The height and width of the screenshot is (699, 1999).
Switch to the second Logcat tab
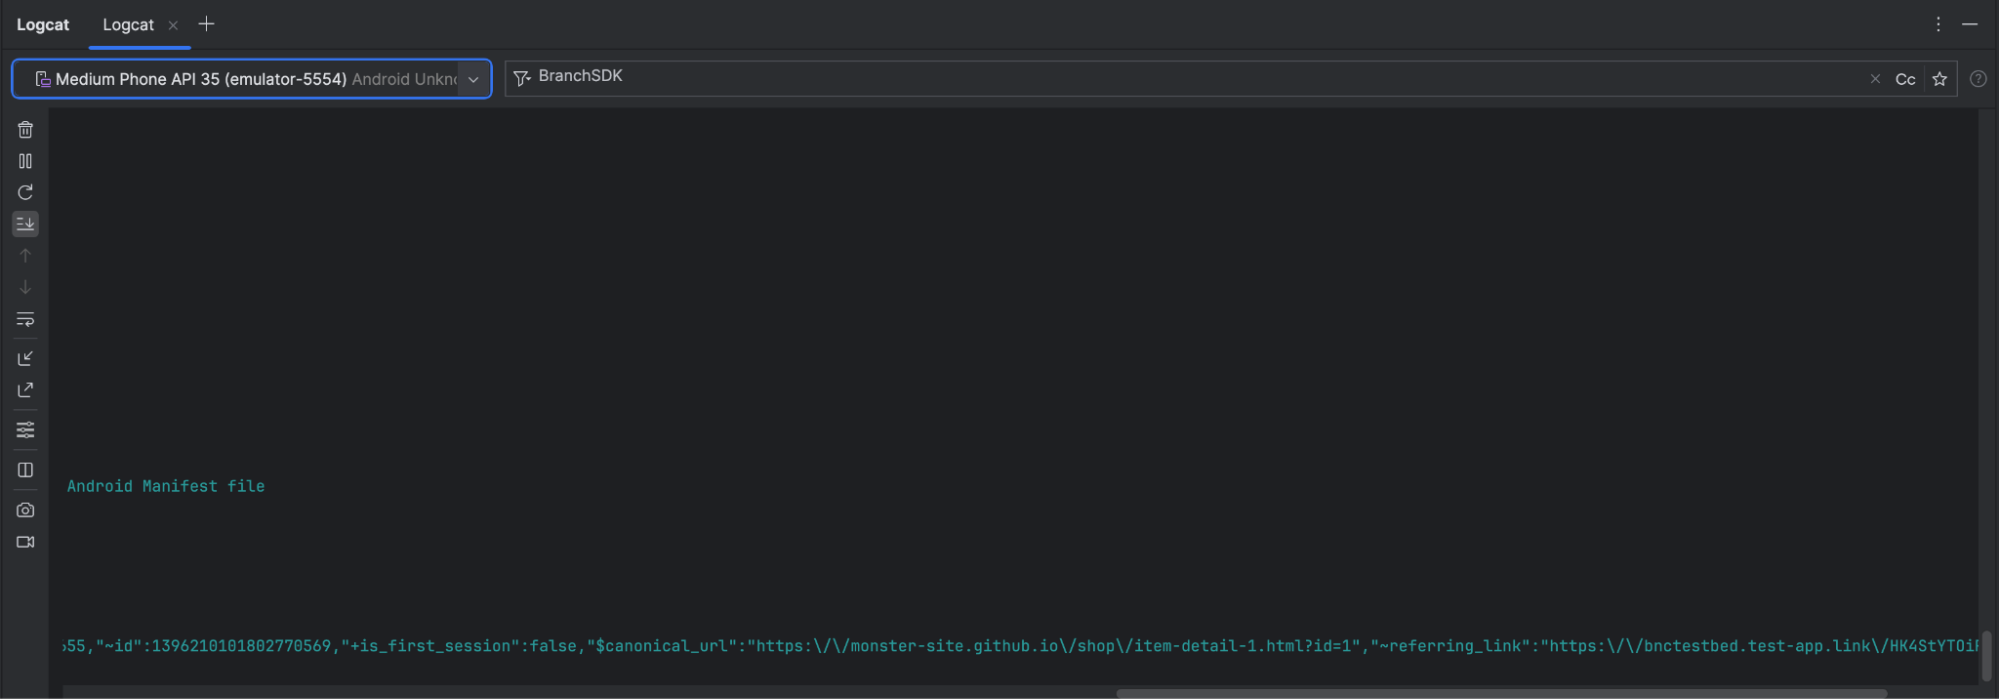pyautogui.click(x=128, y=25)
